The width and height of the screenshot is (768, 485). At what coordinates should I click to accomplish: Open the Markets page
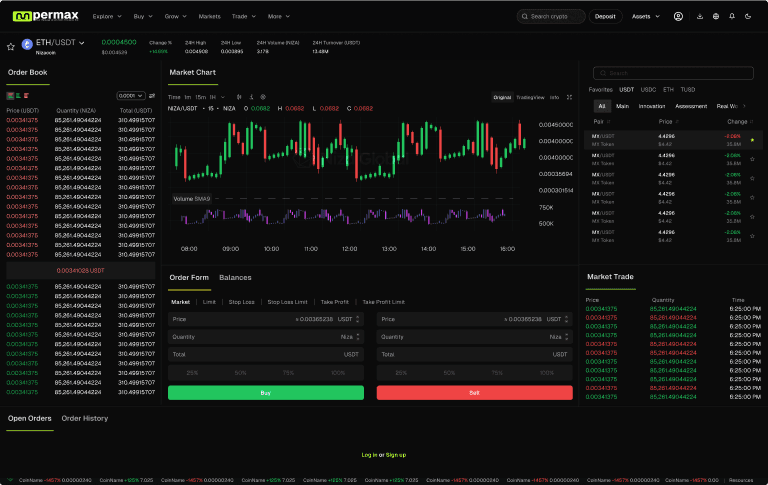pyautogui.click(x=209, y=17)
